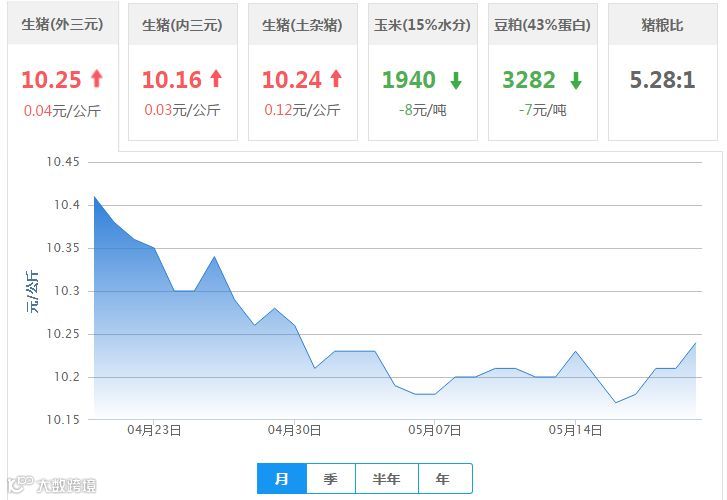Click the 10.2 y-axis label
Screen dimensions: 727x500
point(67,377)
